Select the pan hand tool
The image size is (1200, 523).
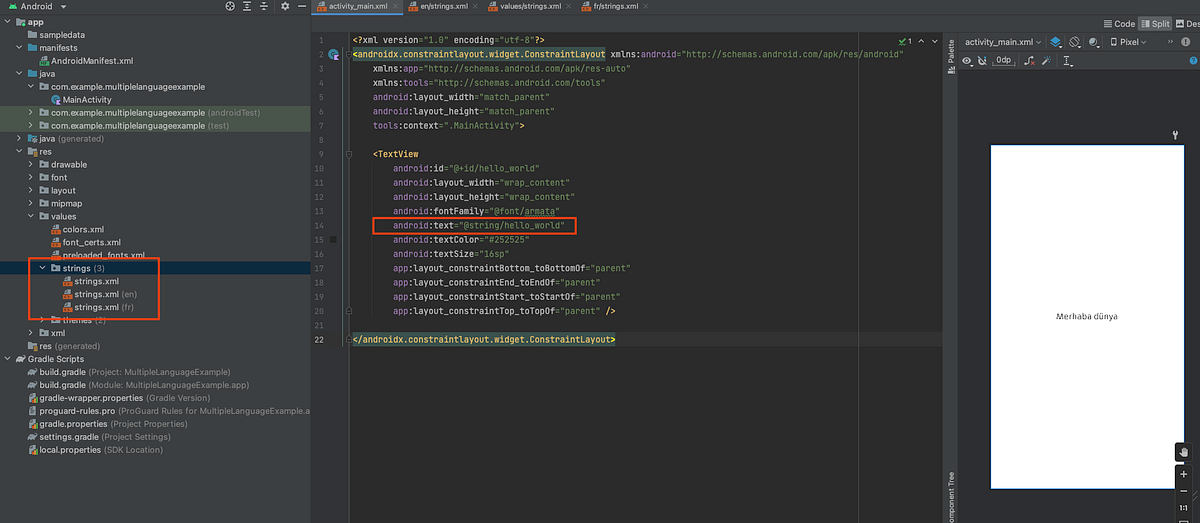tap(1184, 452)
